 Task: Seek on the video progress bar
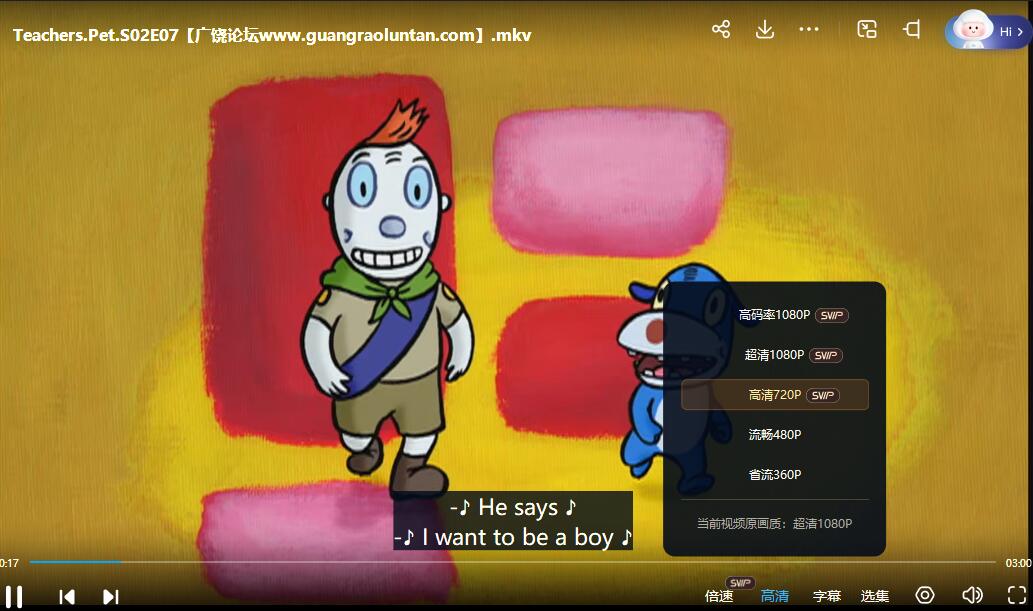point(513,562)
